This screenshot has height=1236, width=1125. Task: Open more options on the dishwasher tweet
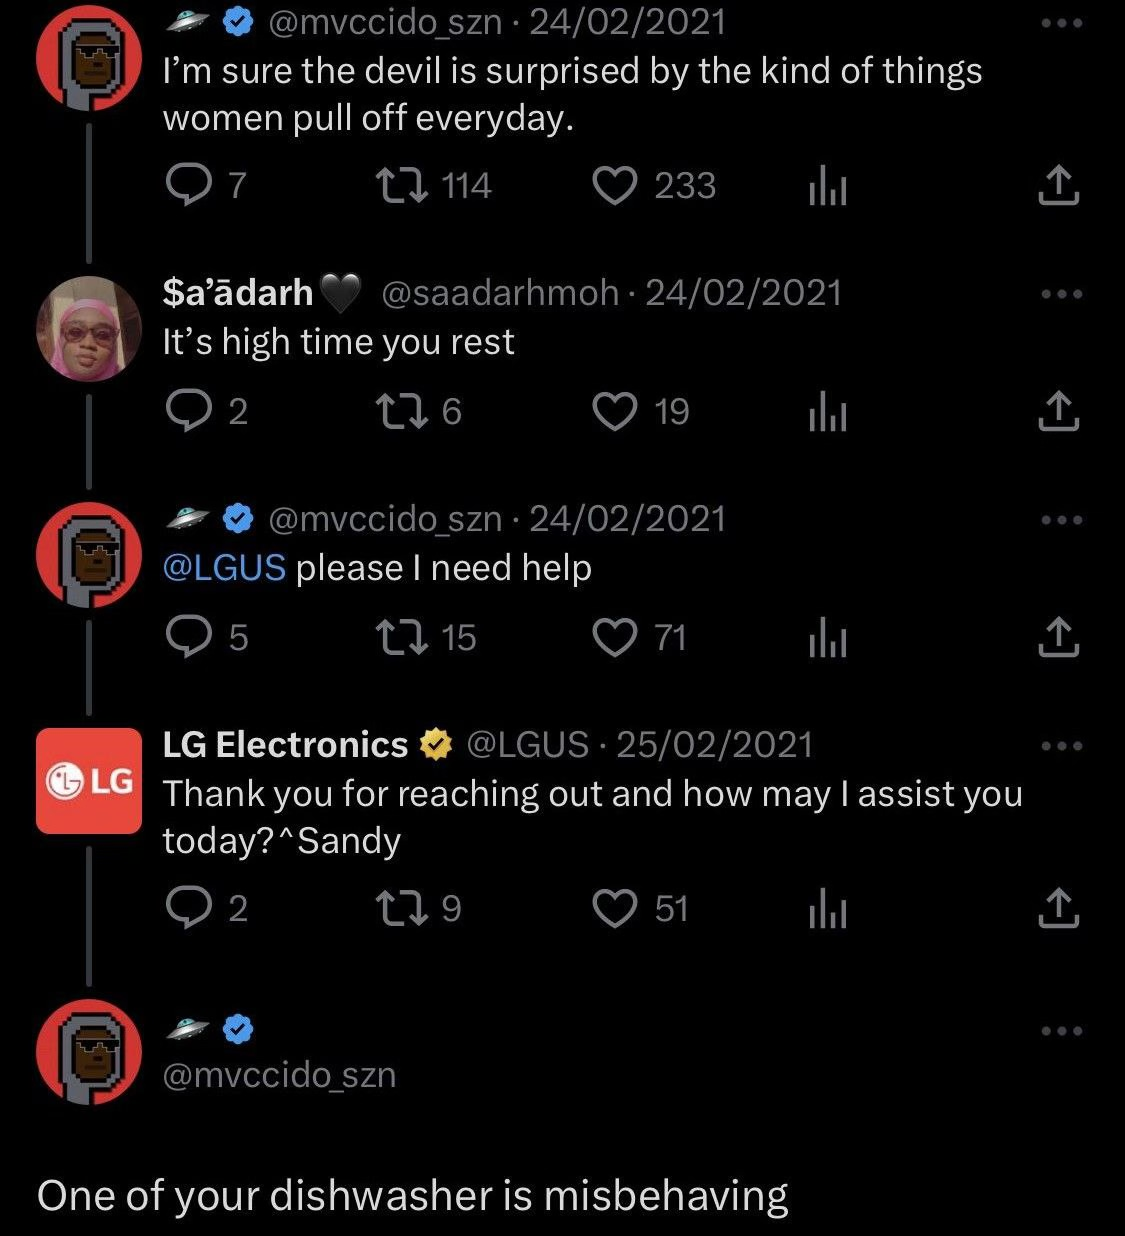pyautogui.click(x=1061, y=1031)
